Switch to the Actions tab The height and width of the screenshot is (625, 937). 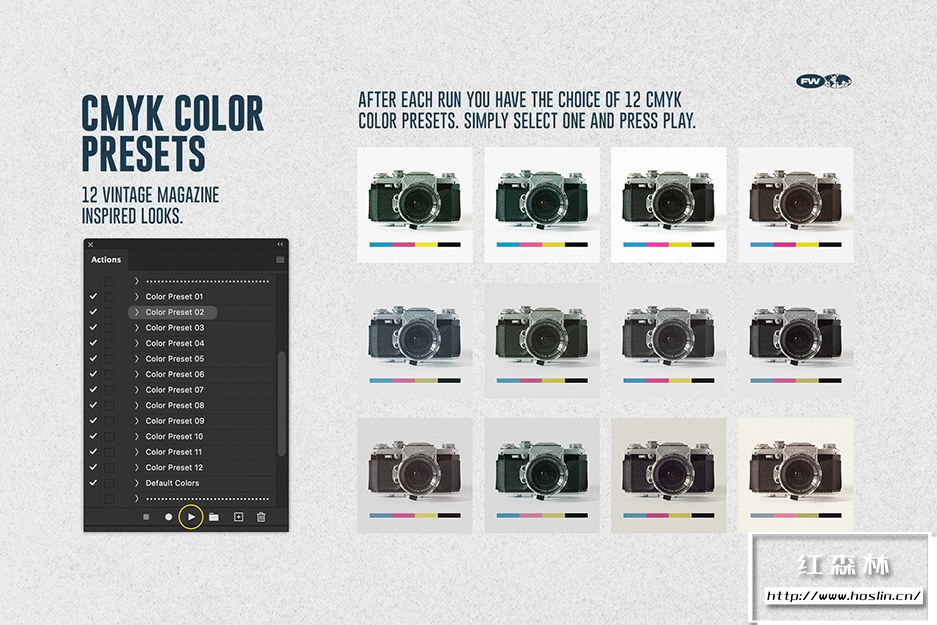pyautogui.click(x=106, y=259)
